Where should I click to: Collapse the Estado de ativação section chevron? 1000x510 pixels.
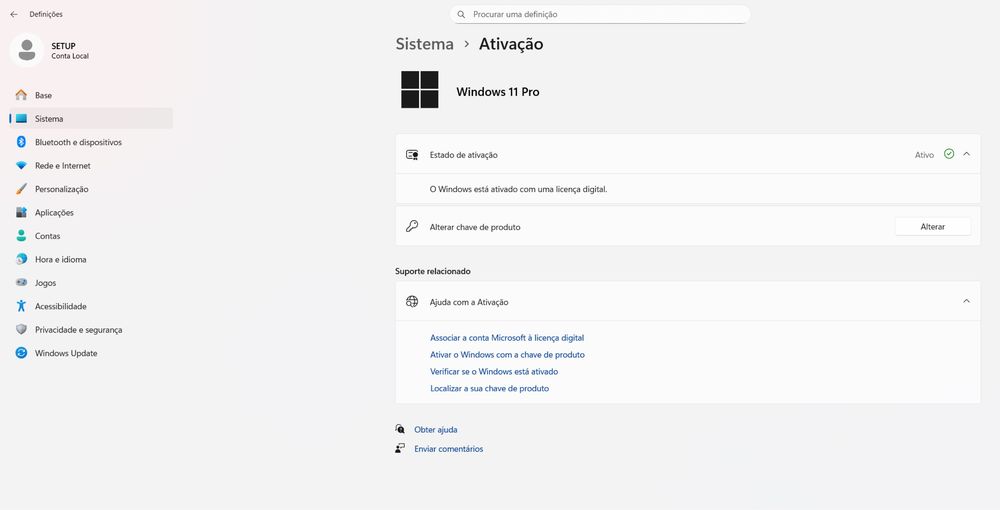[x=967, y=154]
